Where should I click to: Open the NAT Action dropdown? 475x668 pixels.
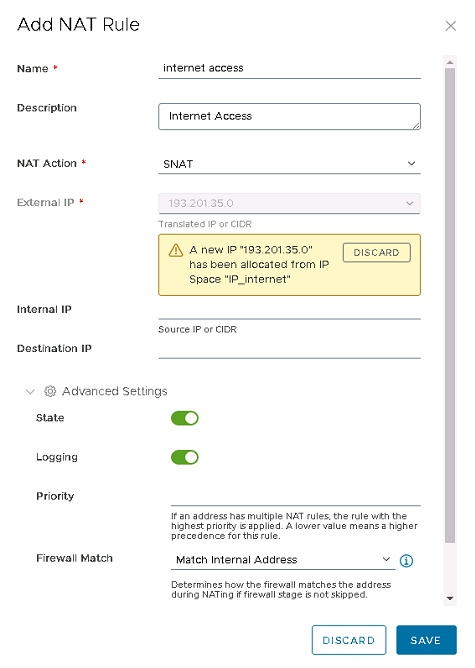tap(289, 164)
